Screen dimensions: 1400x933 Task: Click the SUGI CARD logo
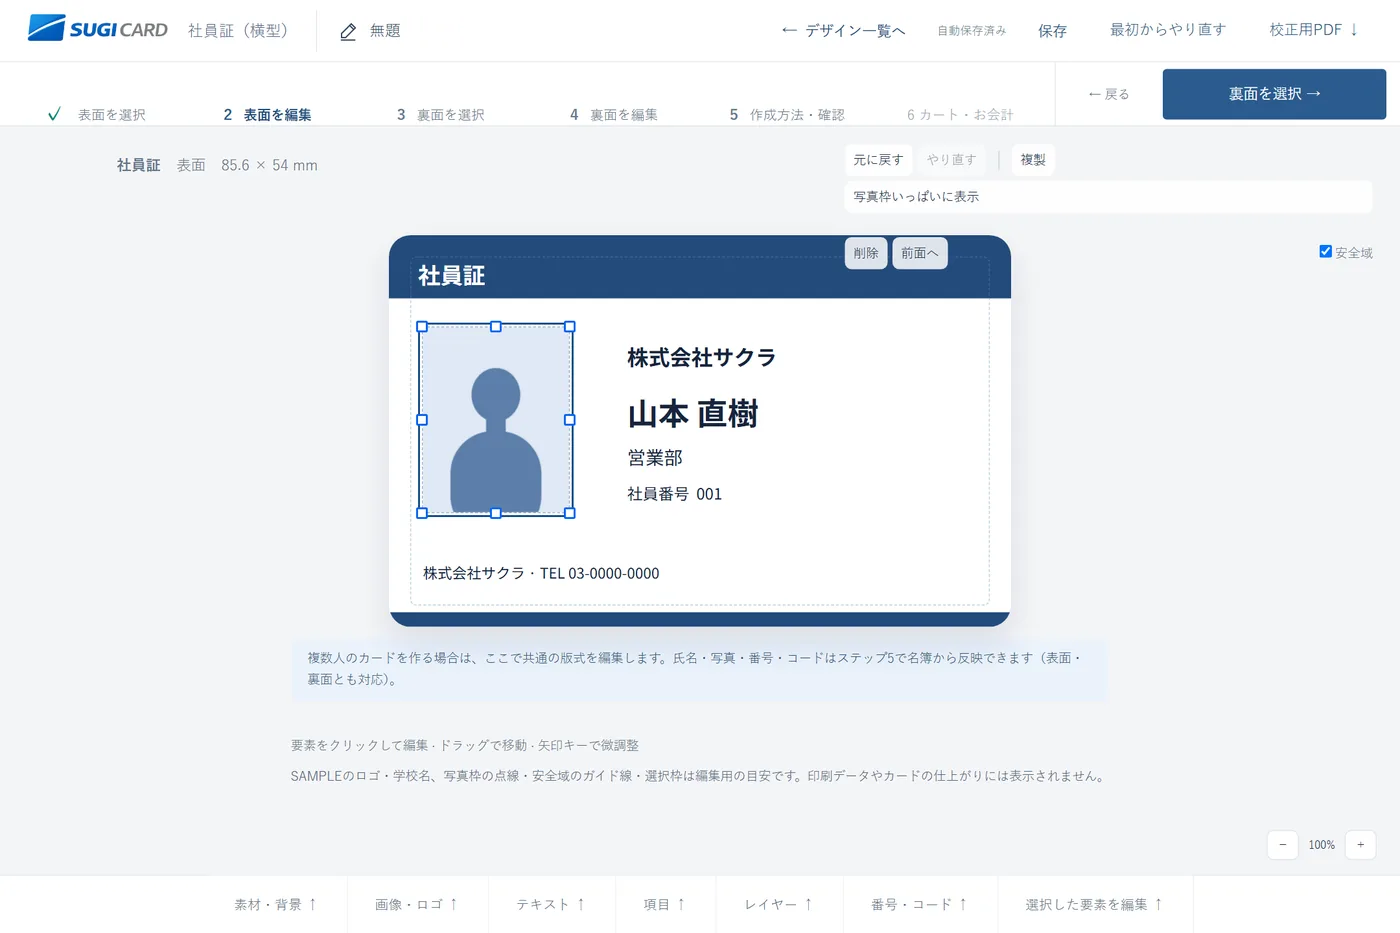(x=97, y=29)
